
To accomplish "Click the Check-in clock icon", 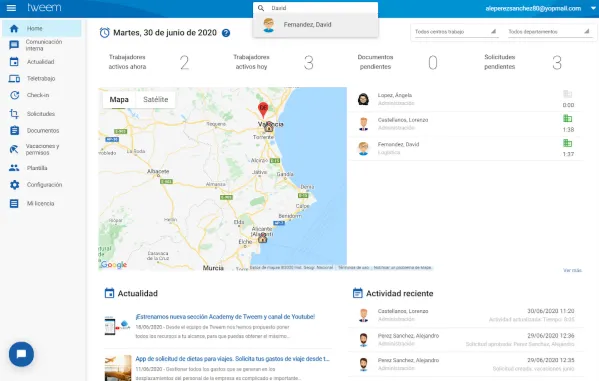I will 14,95.
